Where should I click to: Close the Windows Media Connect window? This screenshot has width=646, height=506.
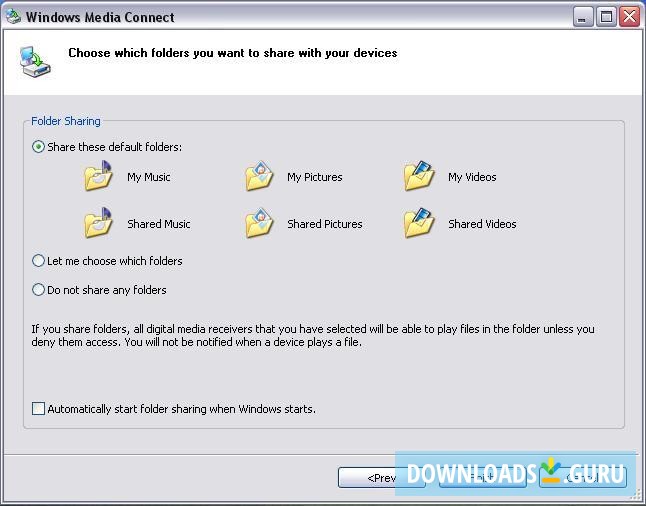(x=630, y=17)
